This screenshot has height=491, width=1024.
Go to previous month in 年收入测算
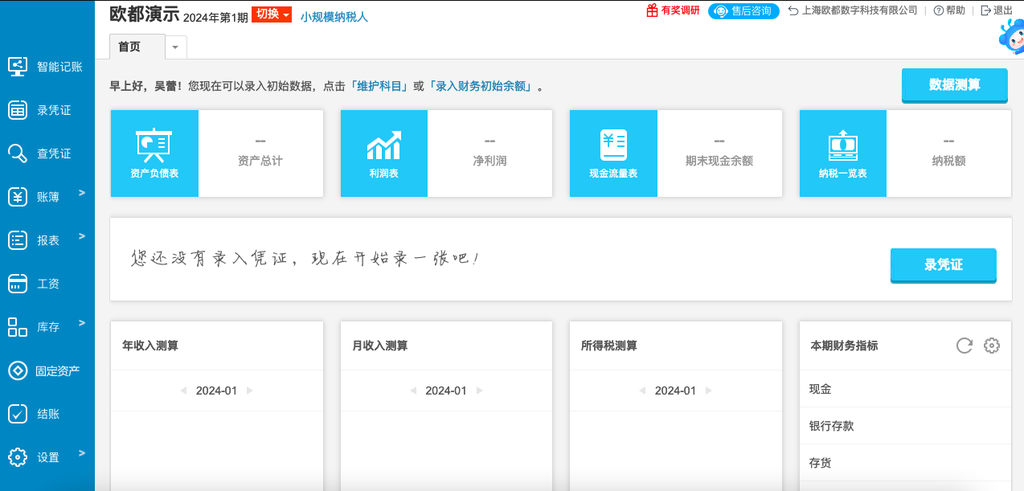(x=184, y=390)
